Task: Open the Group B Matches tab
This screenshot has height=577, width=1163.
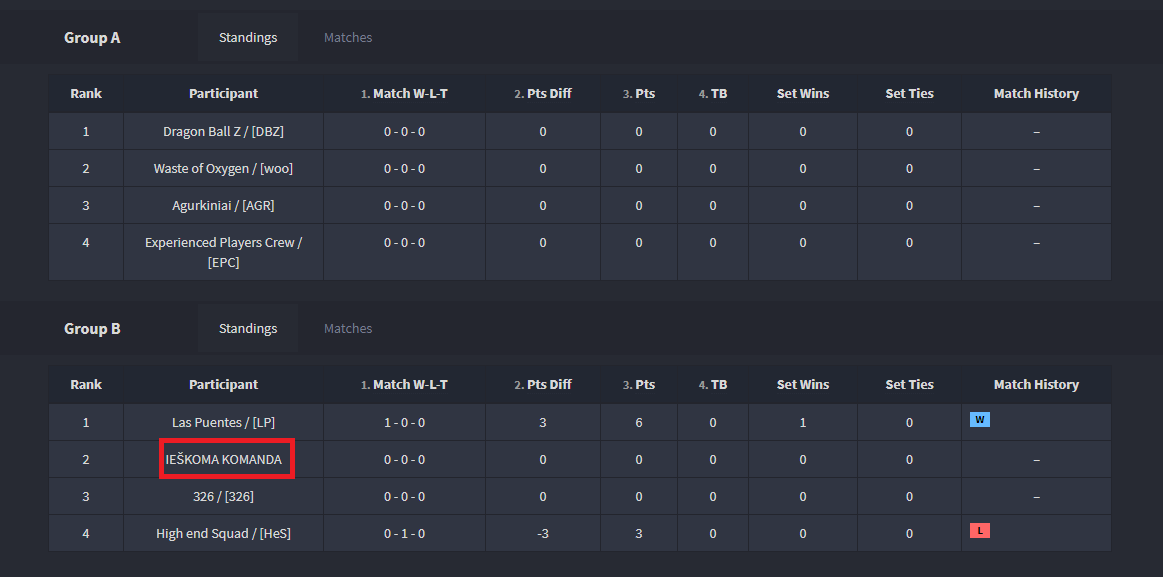Action: (x=348, y=328)
